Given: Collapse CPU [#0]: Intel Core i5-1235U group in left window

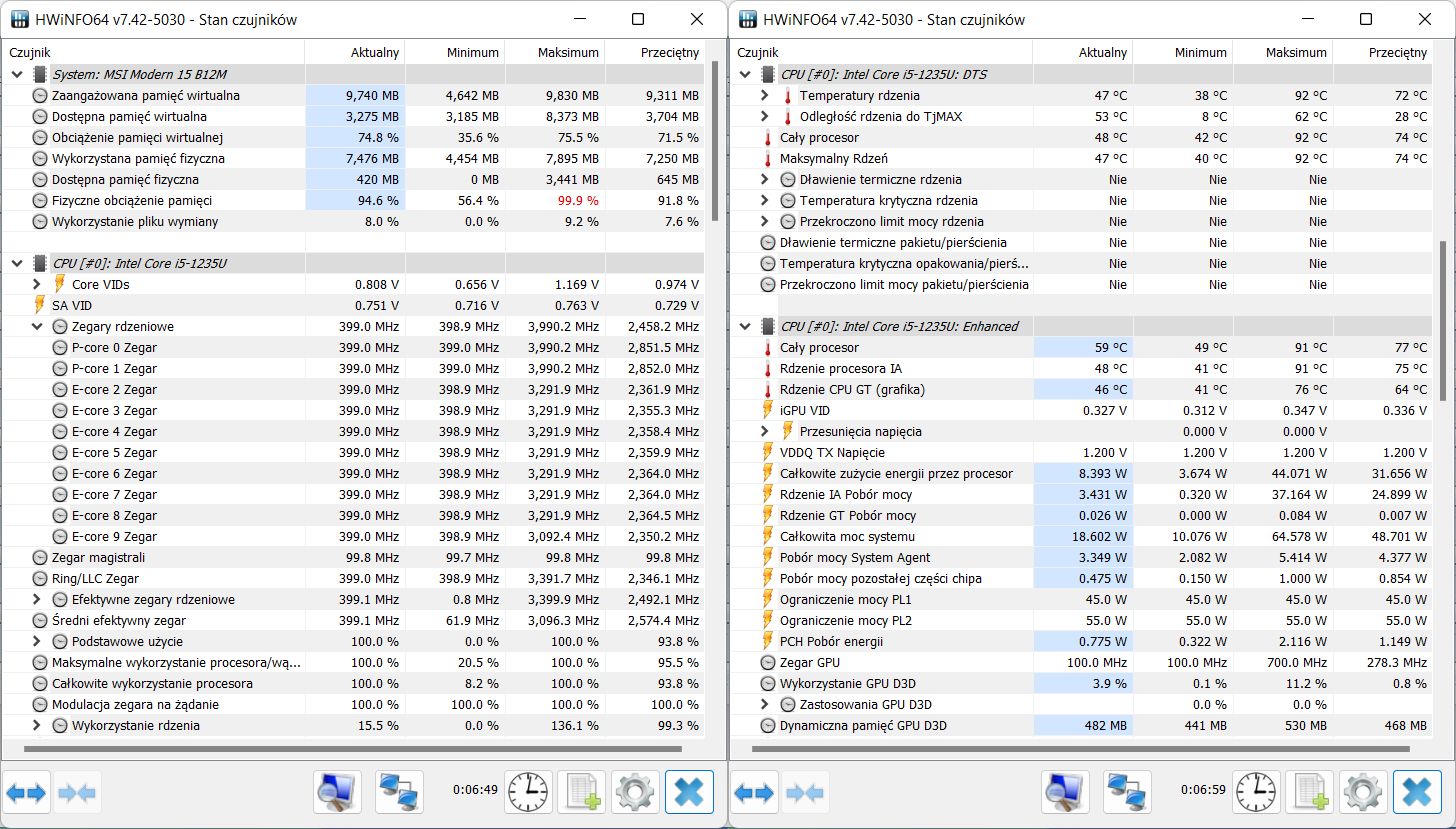Looking at the screenshot, I should pyautogui.click(x=16, y=263).
